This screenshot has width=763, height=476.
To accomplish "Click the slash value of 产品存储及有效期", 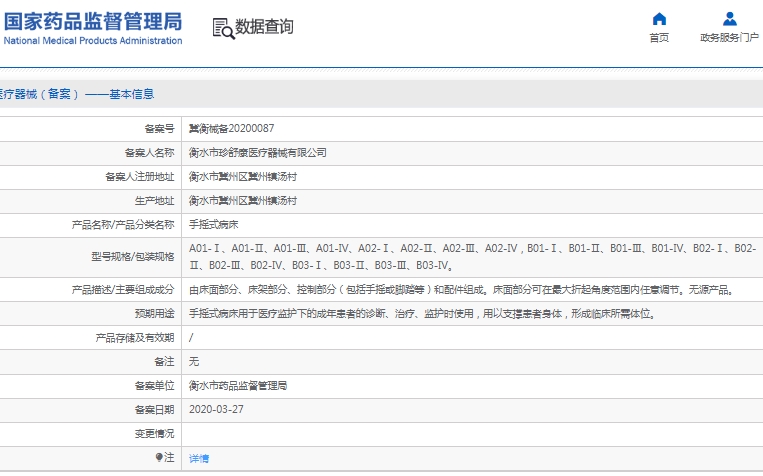I will 191,337.
